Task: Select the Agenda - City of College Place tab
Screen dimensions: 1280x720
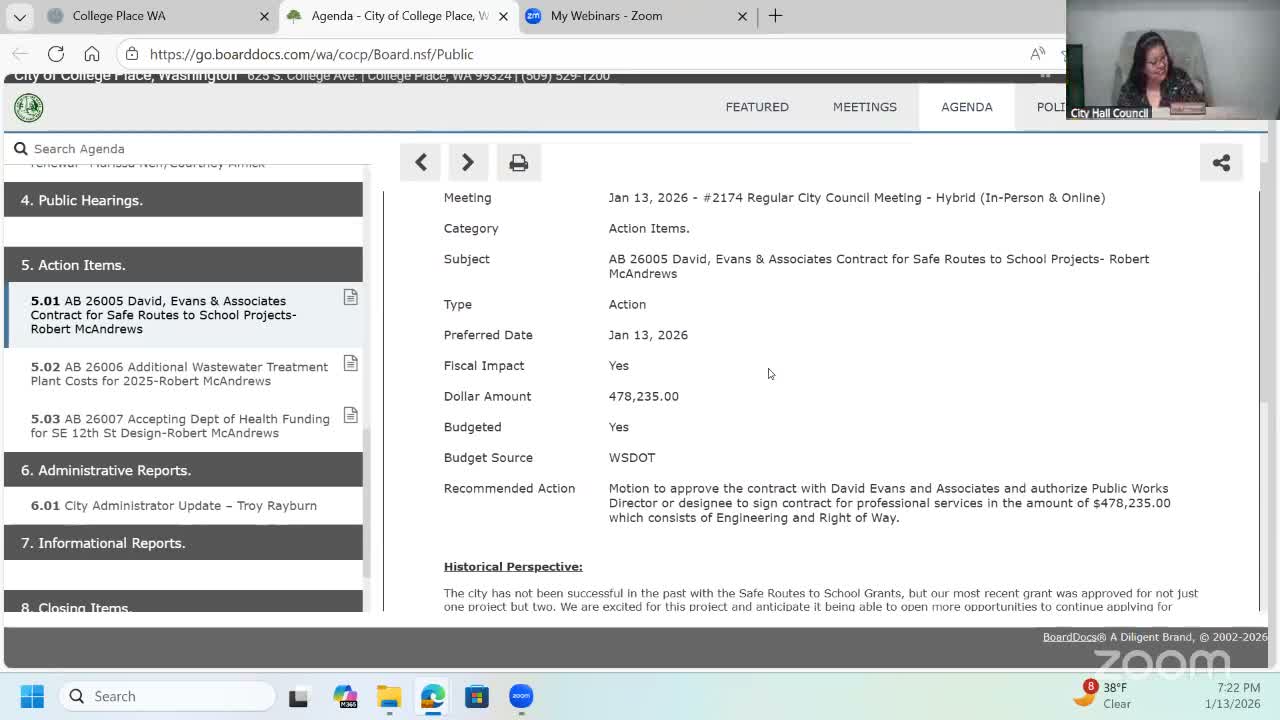Action: click(x=398, y=16)
